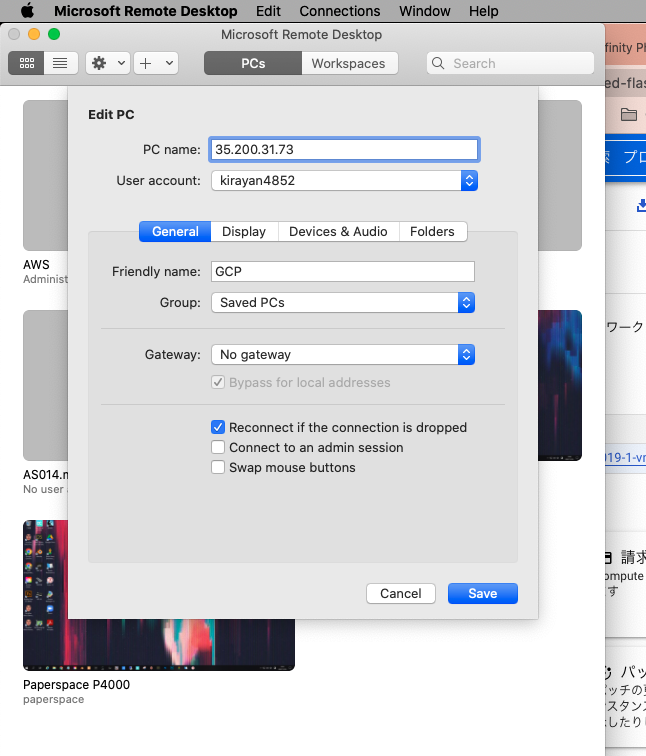Viewport: 646px width, 756px height.
Task: Select the AS014 PC thumbnail
Action: click(x=46, y=385)
